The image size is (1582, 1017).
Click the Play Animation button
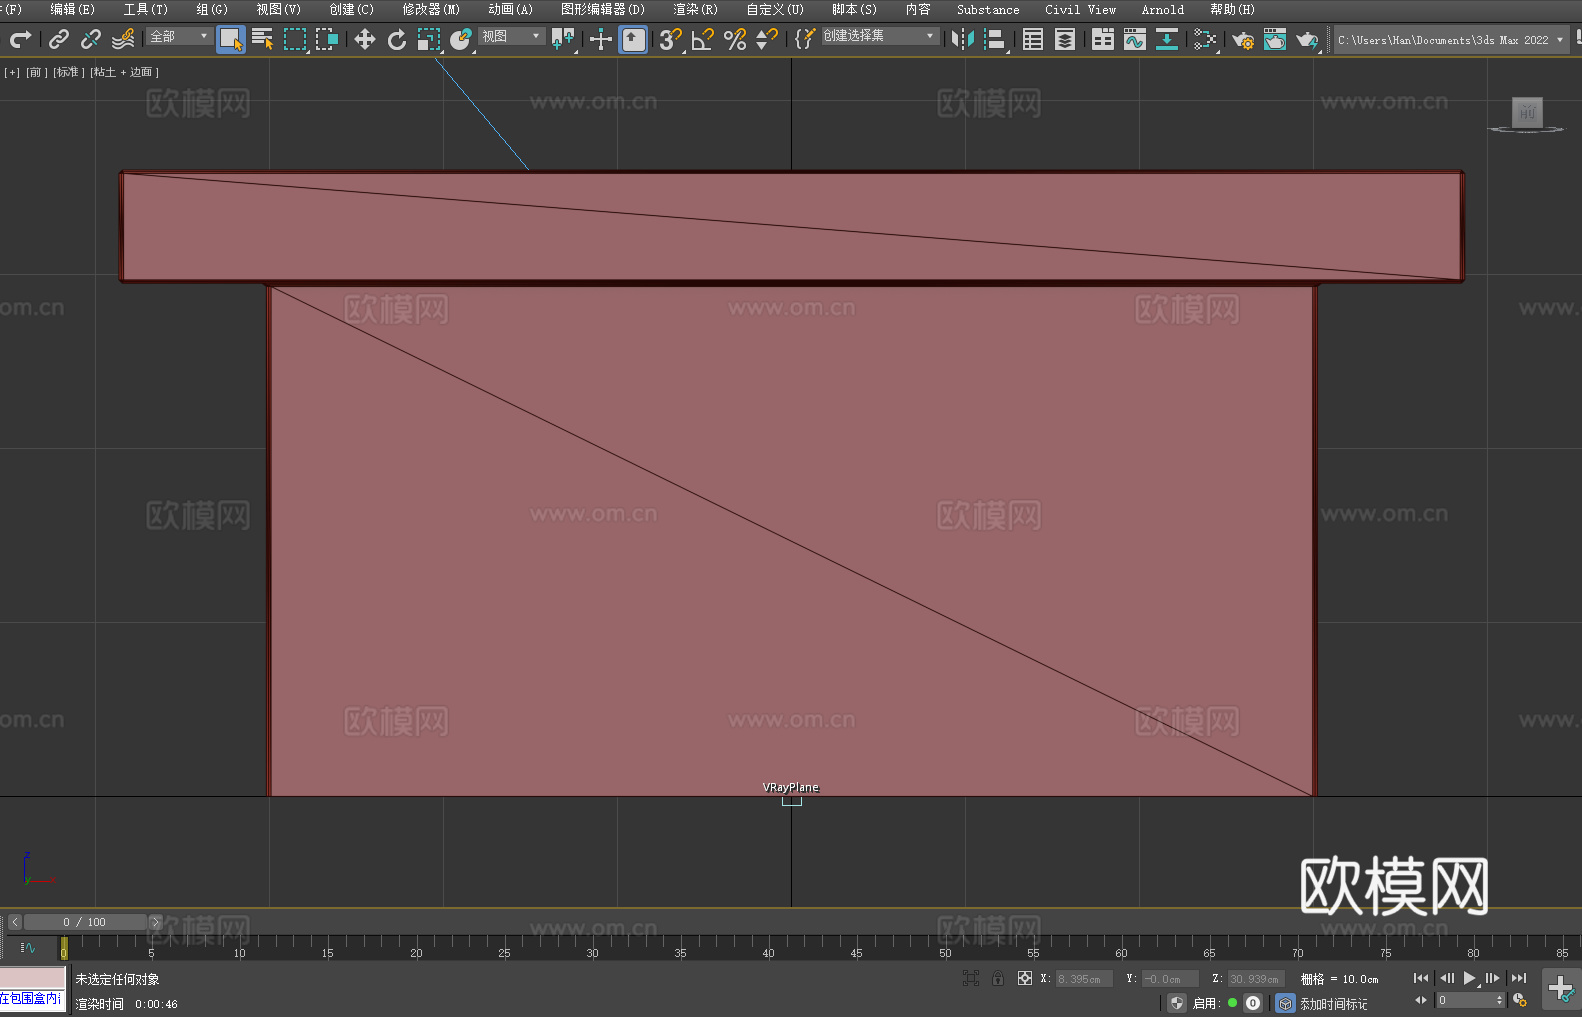tap(1470, 978)
